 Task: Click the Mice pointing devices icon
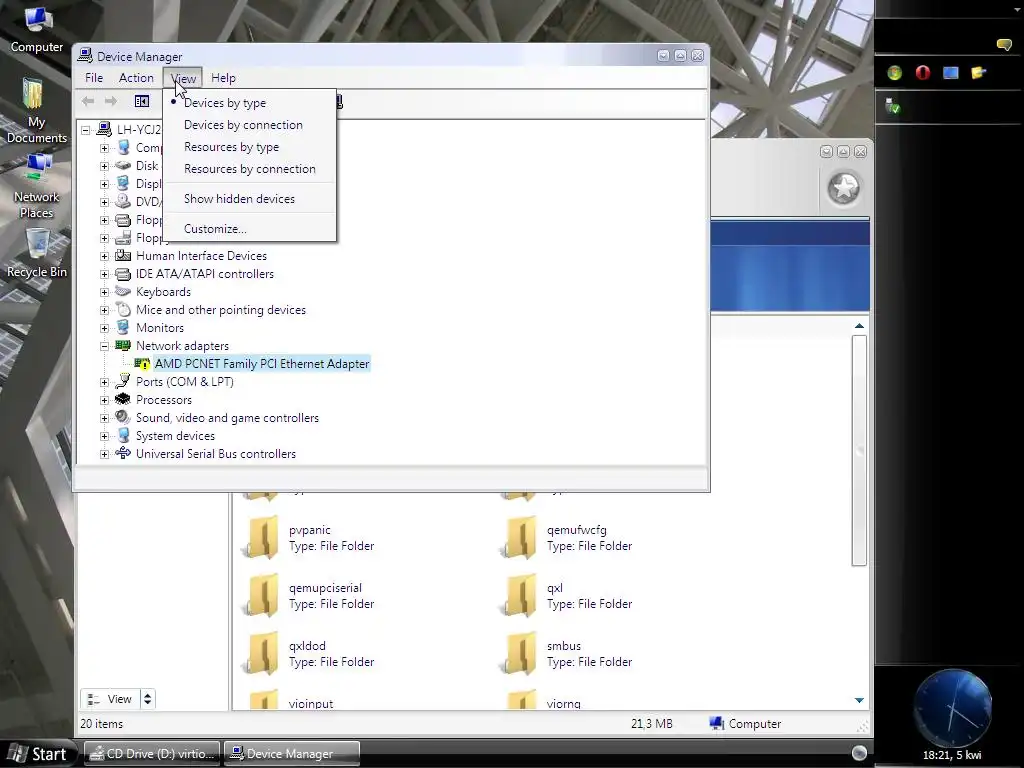123,310
